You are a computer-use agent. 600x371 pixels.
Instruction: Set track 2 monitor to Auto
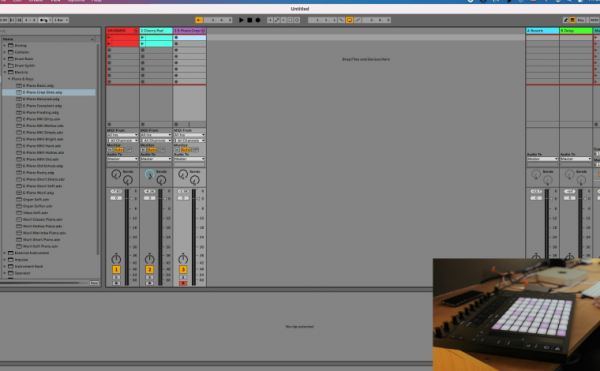(x=152, y=150)
